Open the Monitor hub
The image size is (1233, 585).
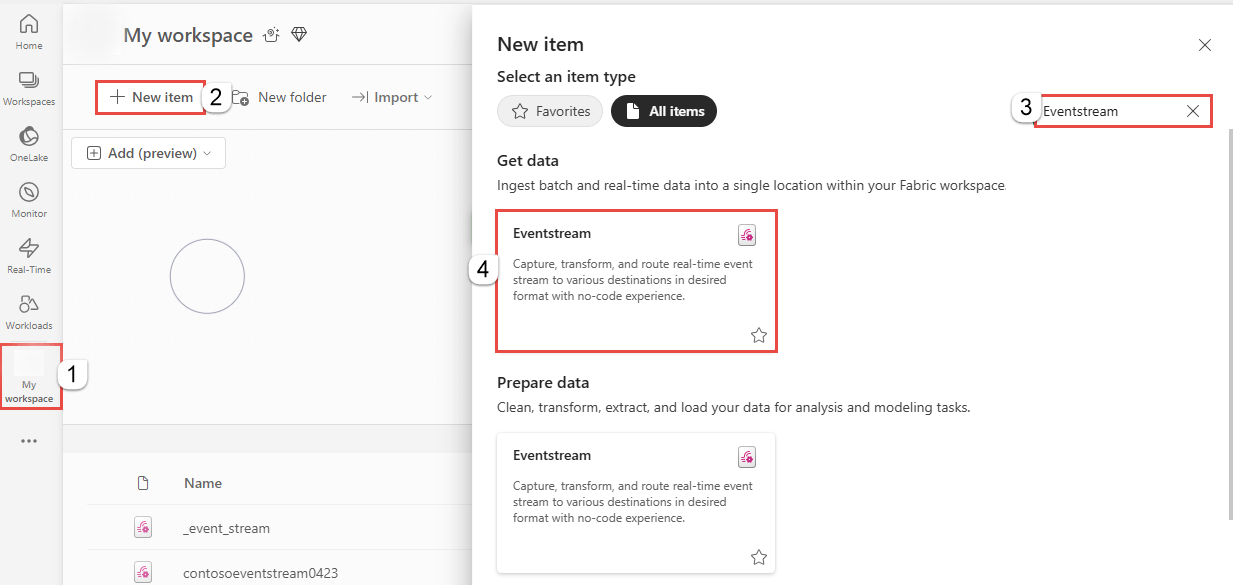coord(29,196)
